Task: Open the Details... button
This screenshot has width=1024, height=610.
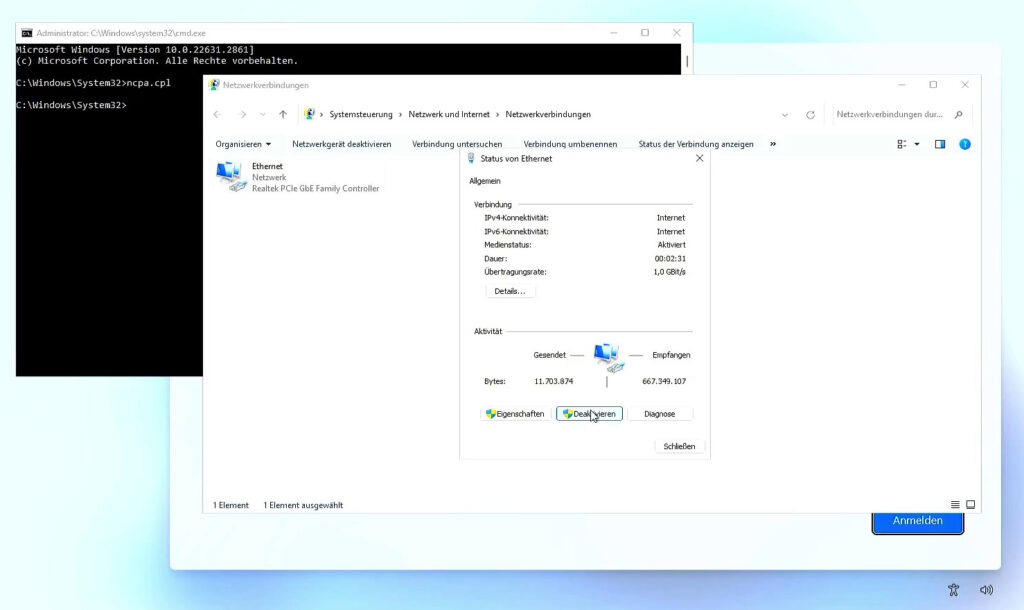Action: coord(510,291)
